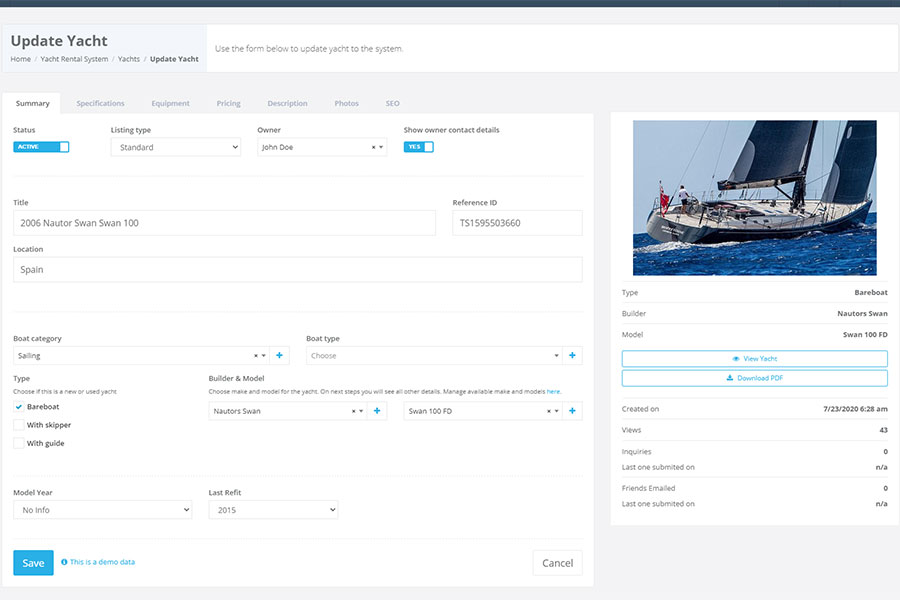
Task: Add a new boat type with plus icon
Action: (x=572, y=355)
